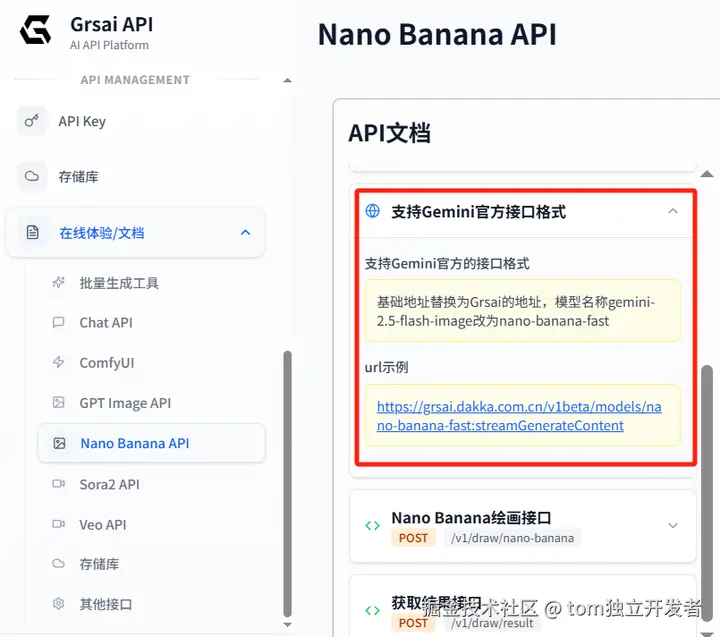720x637 pixels.
Task: Click code brackets icon beside 获取结果接口
Action: [x=372, y=610]
